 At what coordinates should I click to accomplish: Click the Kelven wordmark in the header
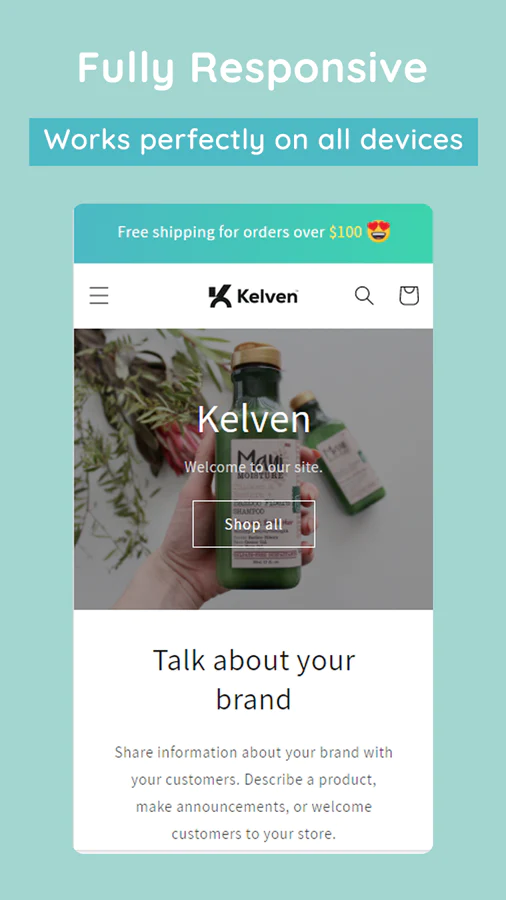click(267, 296)
